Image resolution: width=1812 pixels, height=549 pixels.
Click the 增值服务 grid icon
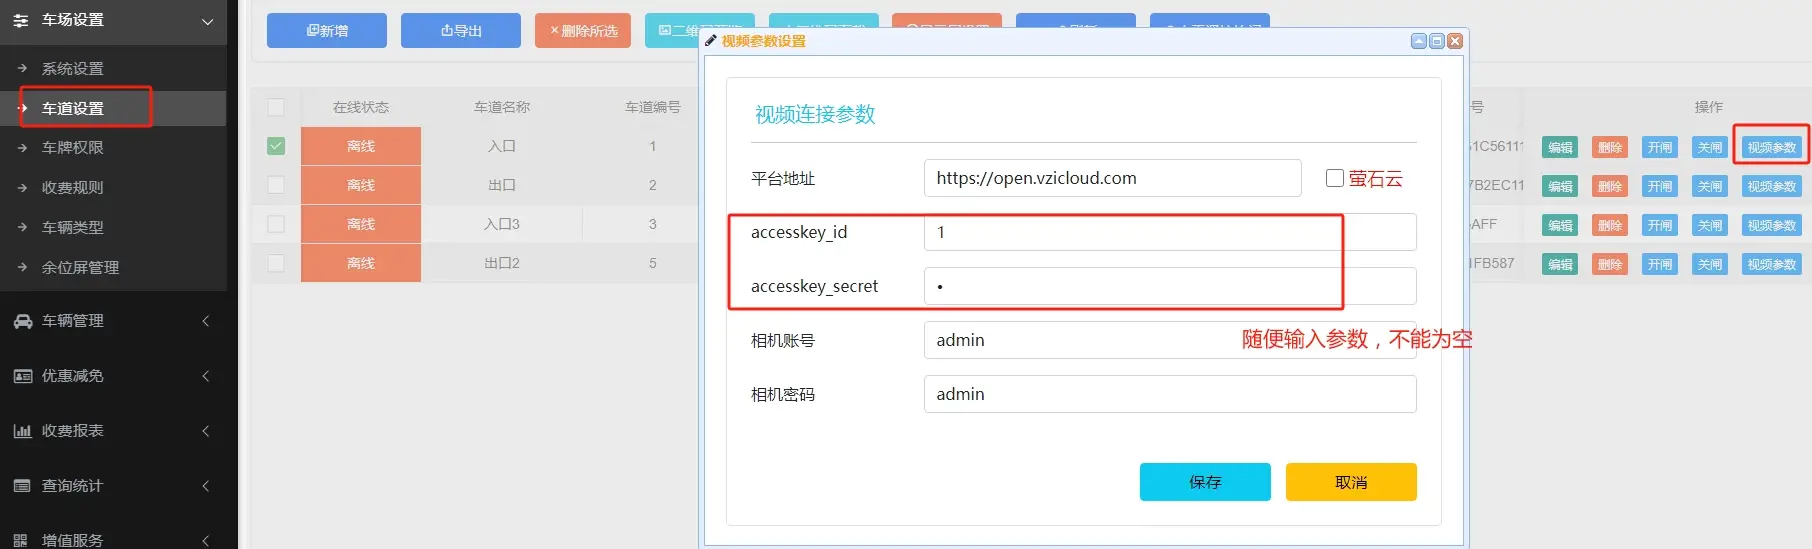coord(22,540)
